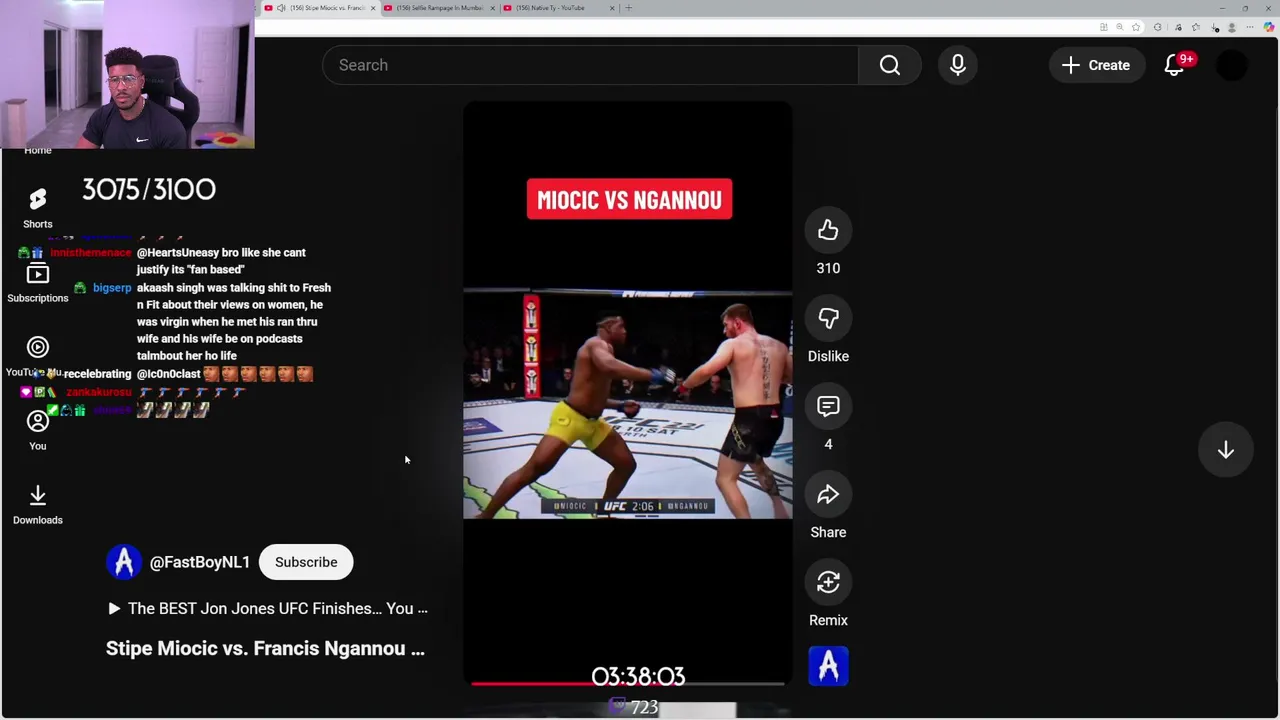Add page to favorites star icon
Screen dimensions: 1280x720
pyautogui.click(x=1138, y=27)
